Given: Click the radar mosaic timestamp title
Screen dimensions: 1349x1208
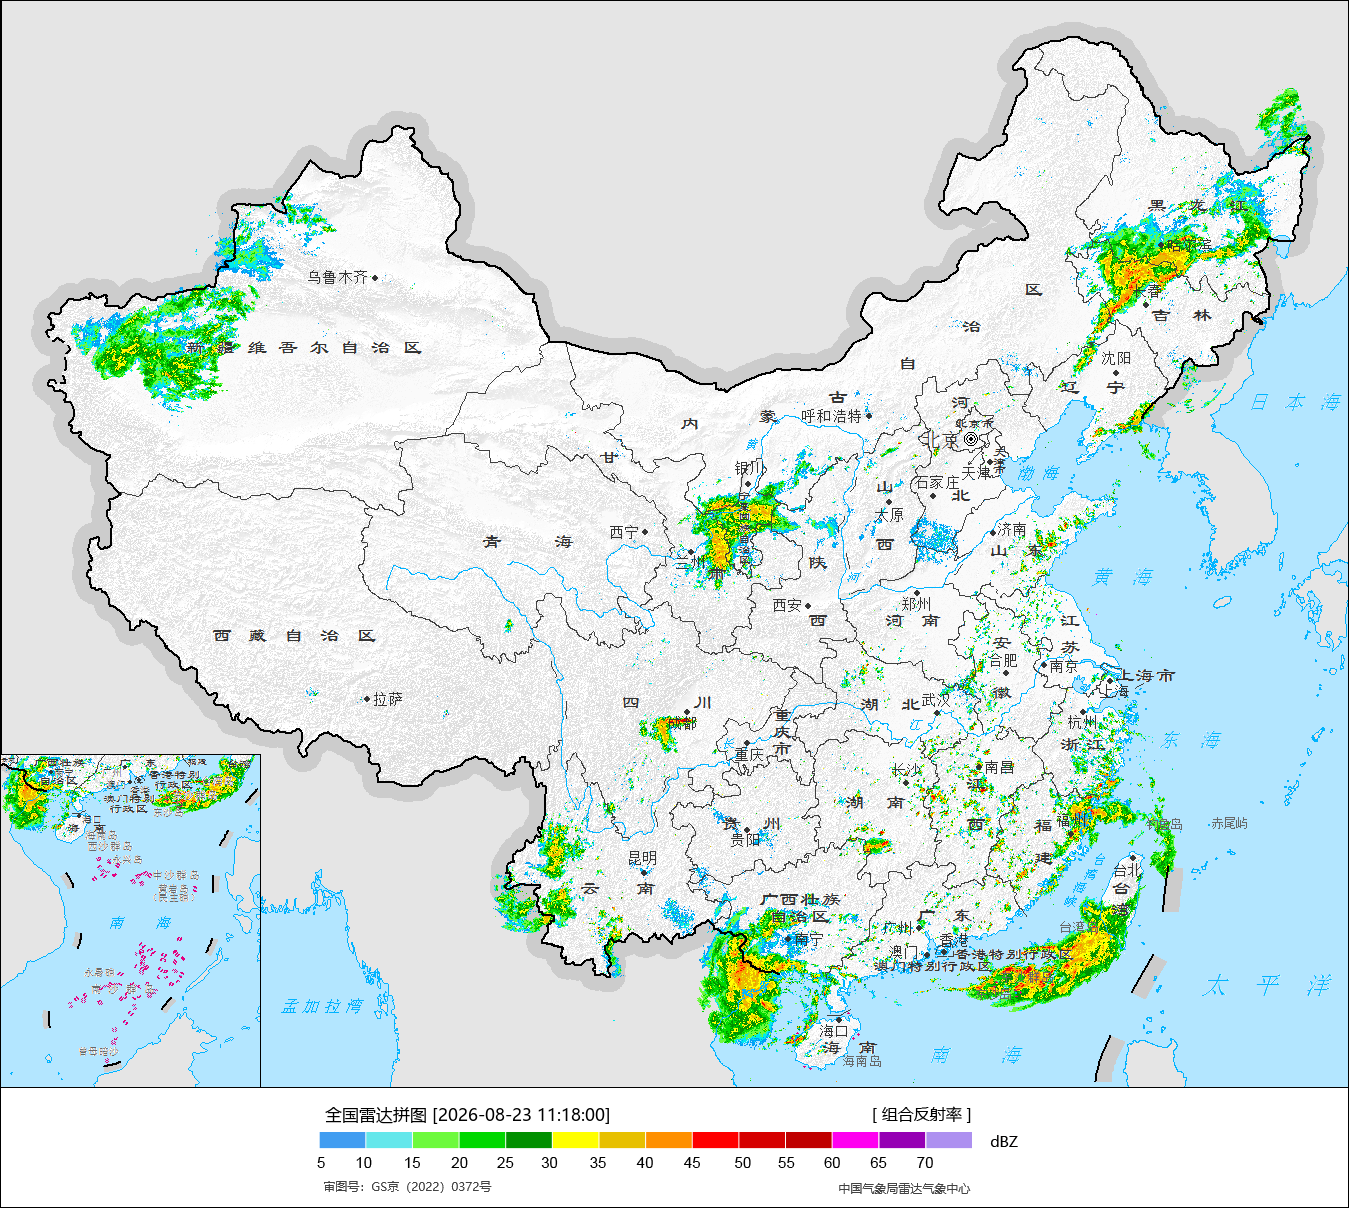Looking at the screenshot, I should coord(467,1114).
